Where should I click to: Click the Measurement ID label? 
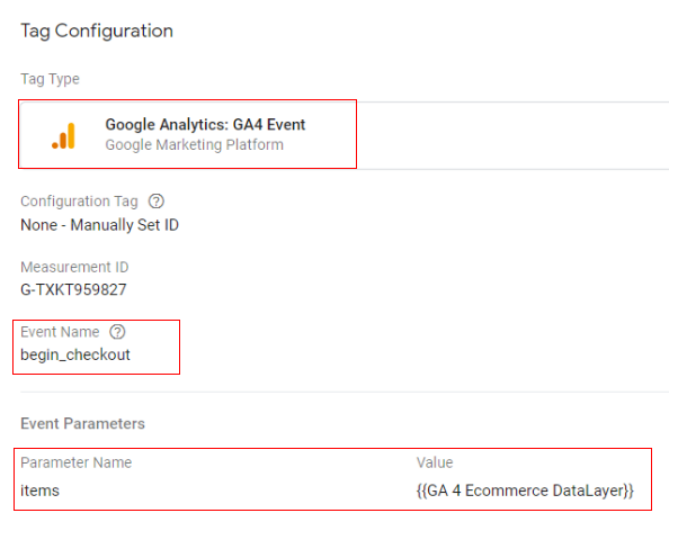coord(75,267)
